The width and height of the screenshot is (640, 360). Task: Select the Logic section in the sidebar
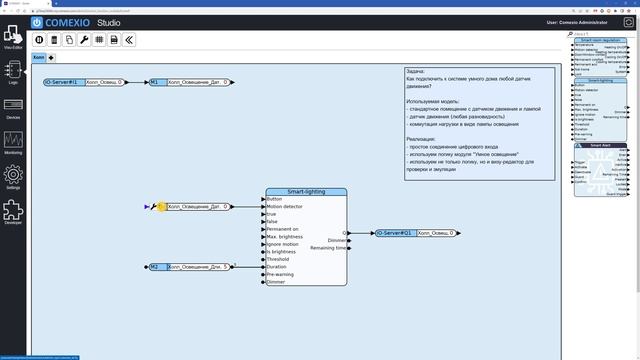click(x=13, y=72)
